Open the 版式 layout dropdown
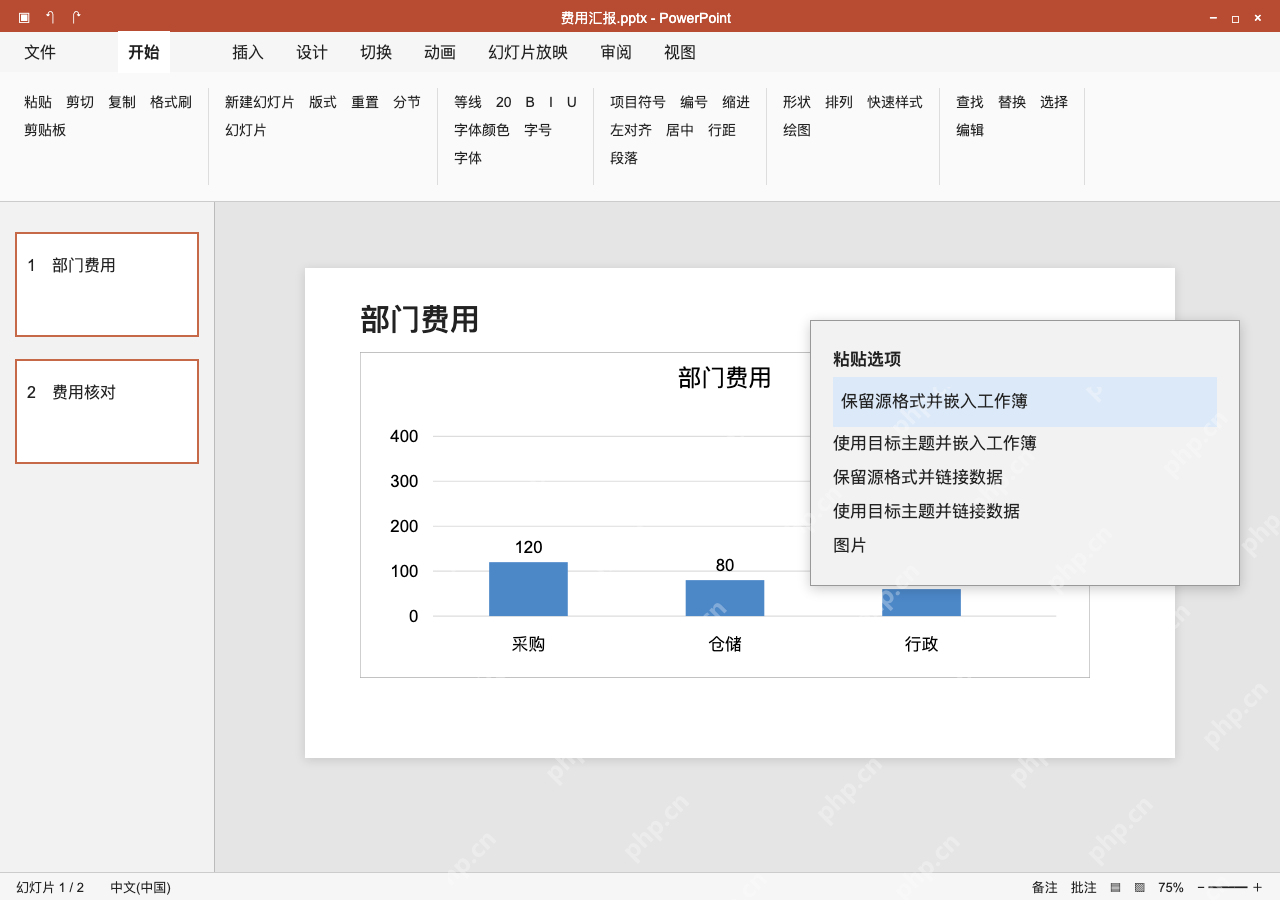This screenshot has width=1280, height=900. coord(323,102)
